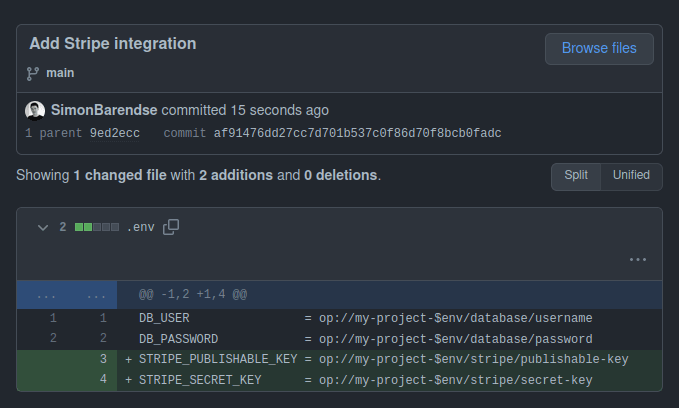Click the diffstat green squares indicator

[x=97, y=227]
